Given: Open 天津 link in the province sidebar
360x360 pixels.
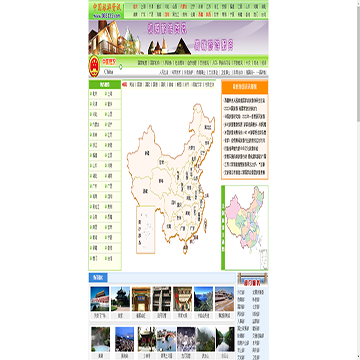Looking at the screenshot, I should click(95, 104).
